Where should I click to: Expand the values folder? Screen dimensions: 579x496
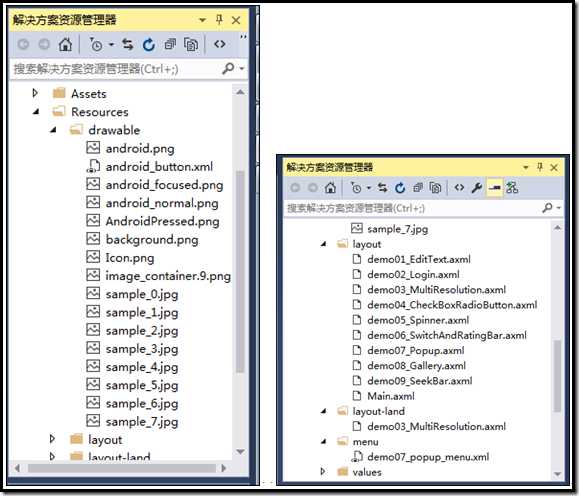pos(323,472)
